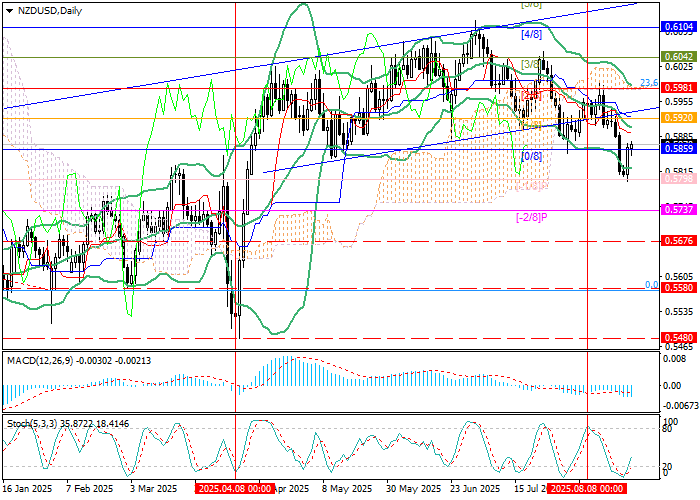Image resolution: width=700 pixels, height=500 pixels.
Task: Click the 16 Jan 2025 date label
Action: point(28,488)
